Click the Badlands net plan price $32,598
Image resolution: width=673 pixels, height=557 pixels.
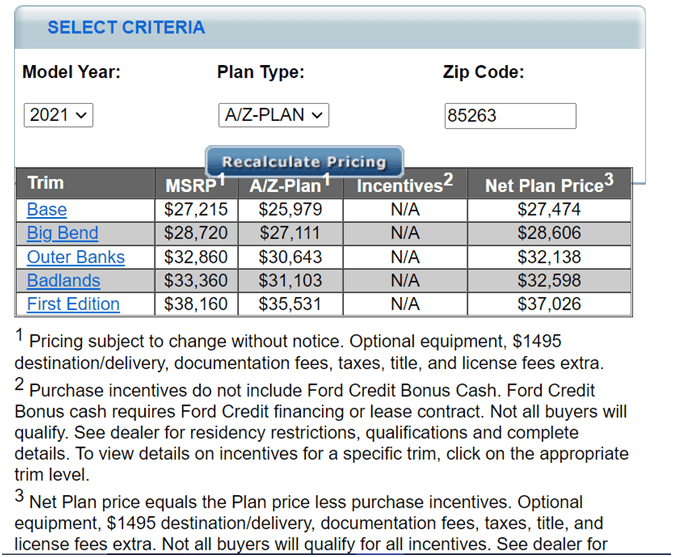549,281
